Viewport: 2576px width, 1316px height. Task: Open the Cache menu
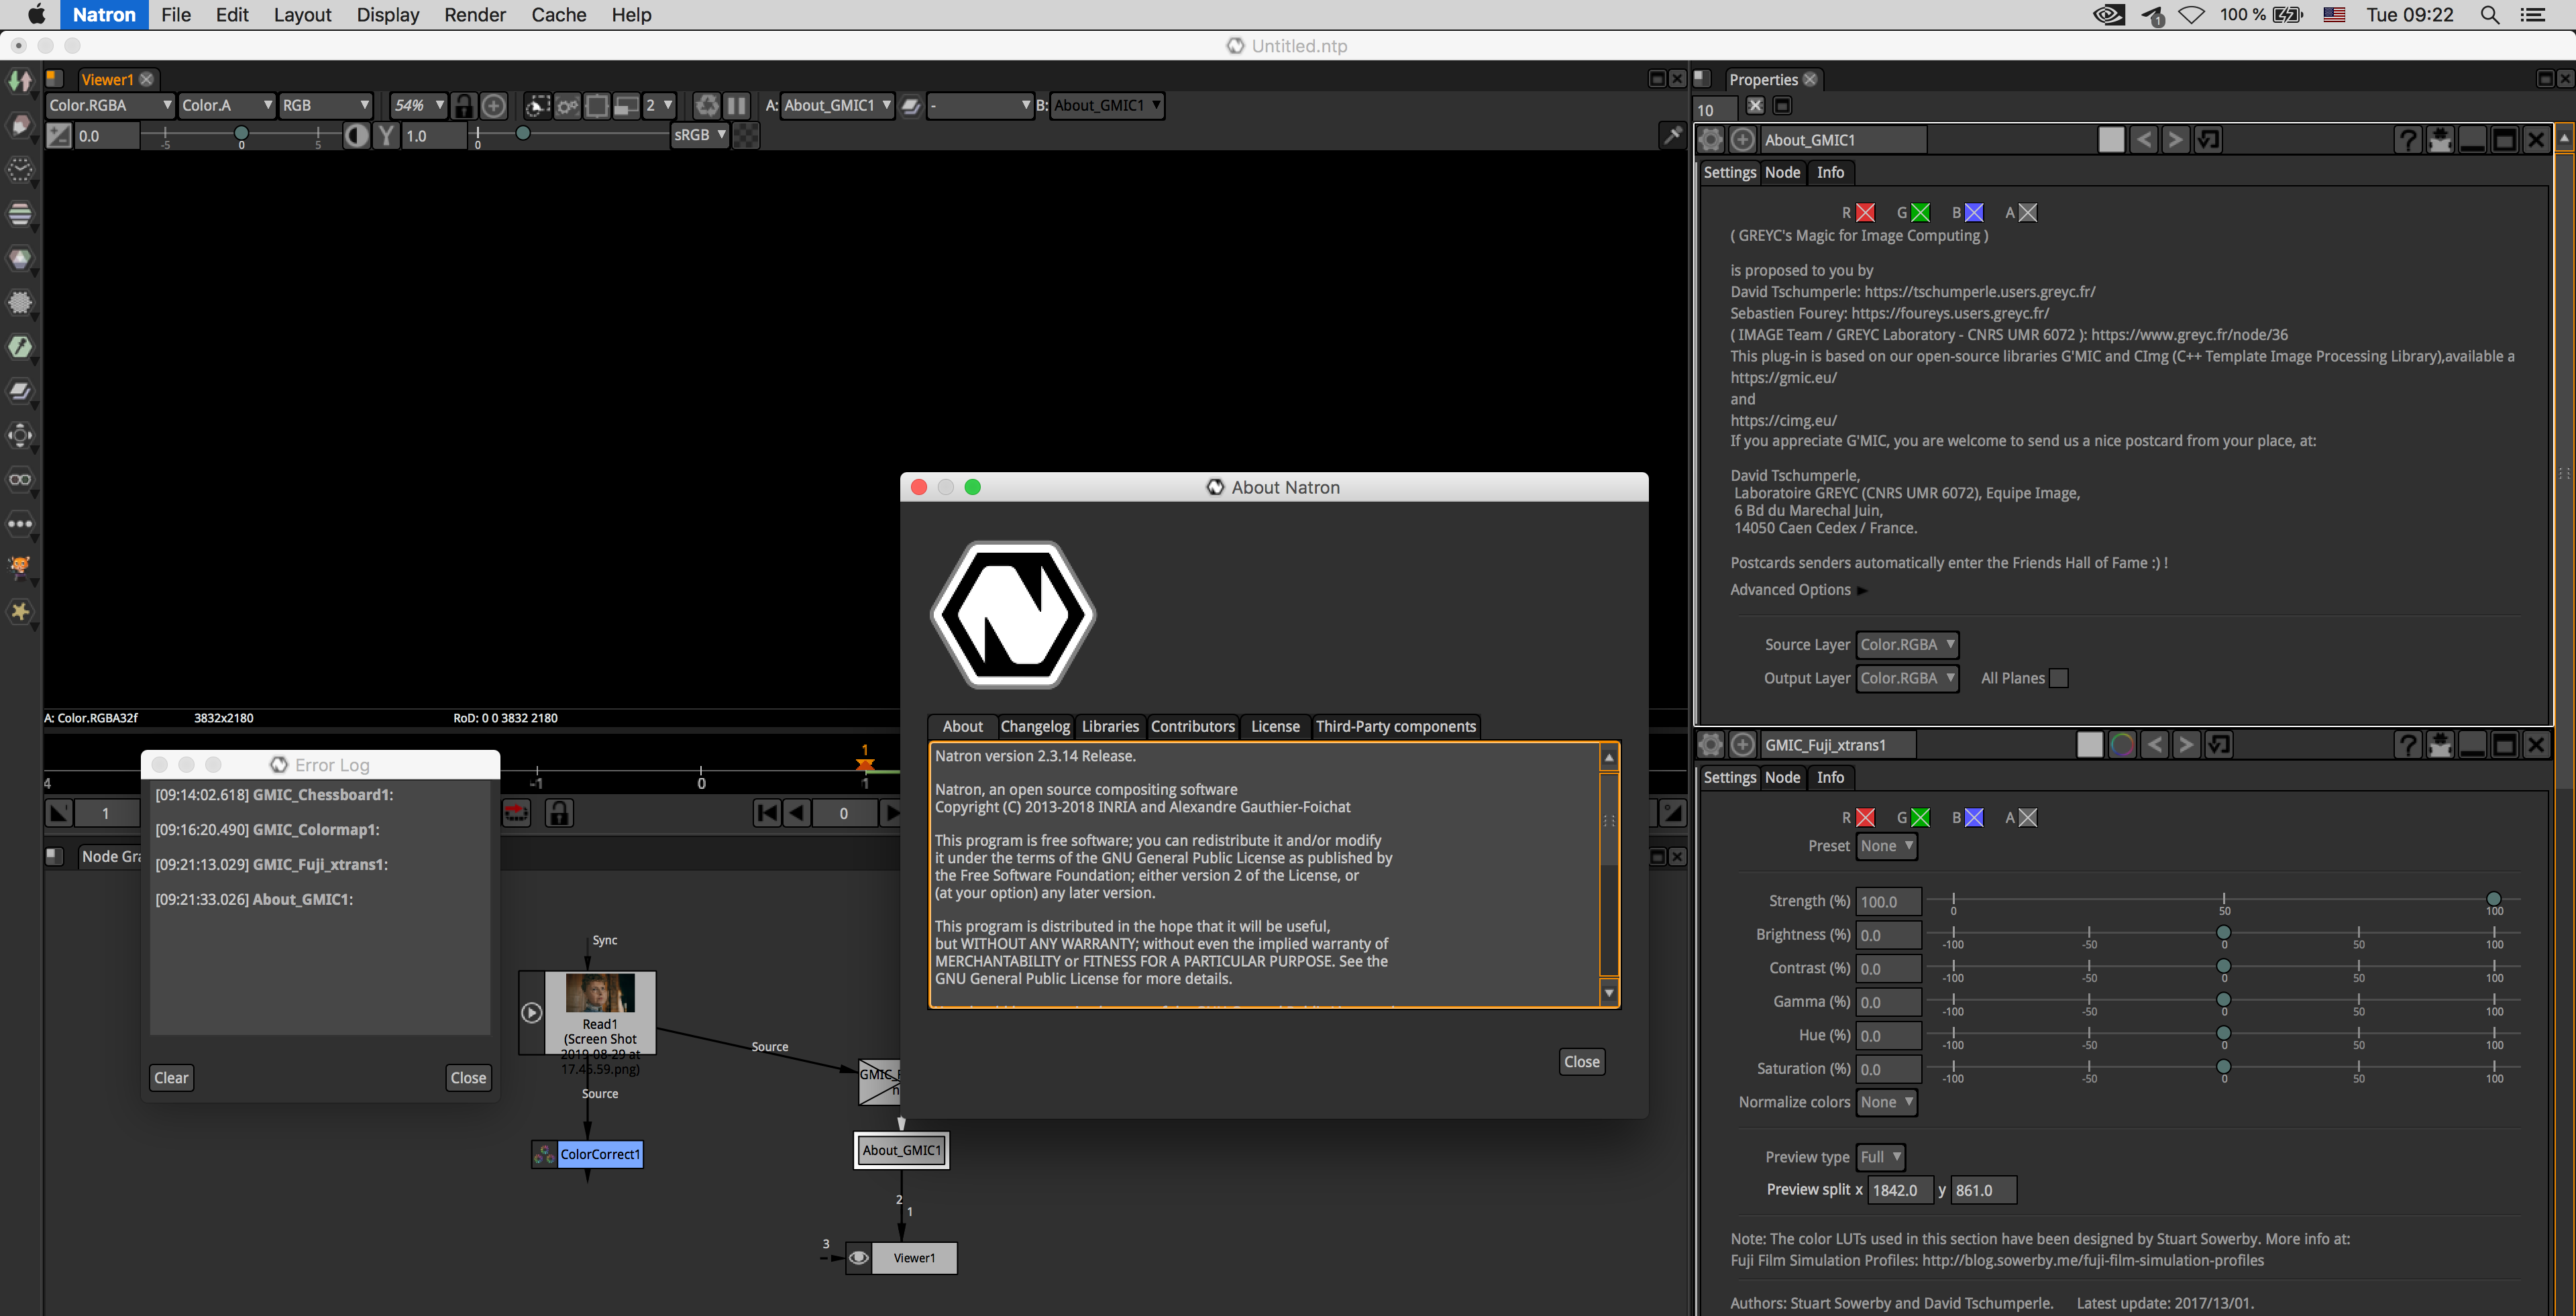click(x=558, y=15)
